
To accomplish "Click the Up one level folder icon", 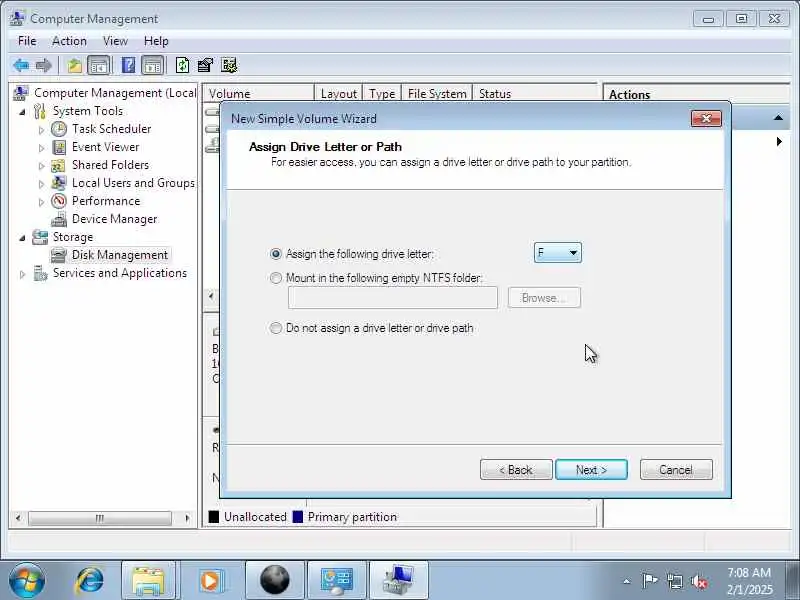I will [74, 65].
